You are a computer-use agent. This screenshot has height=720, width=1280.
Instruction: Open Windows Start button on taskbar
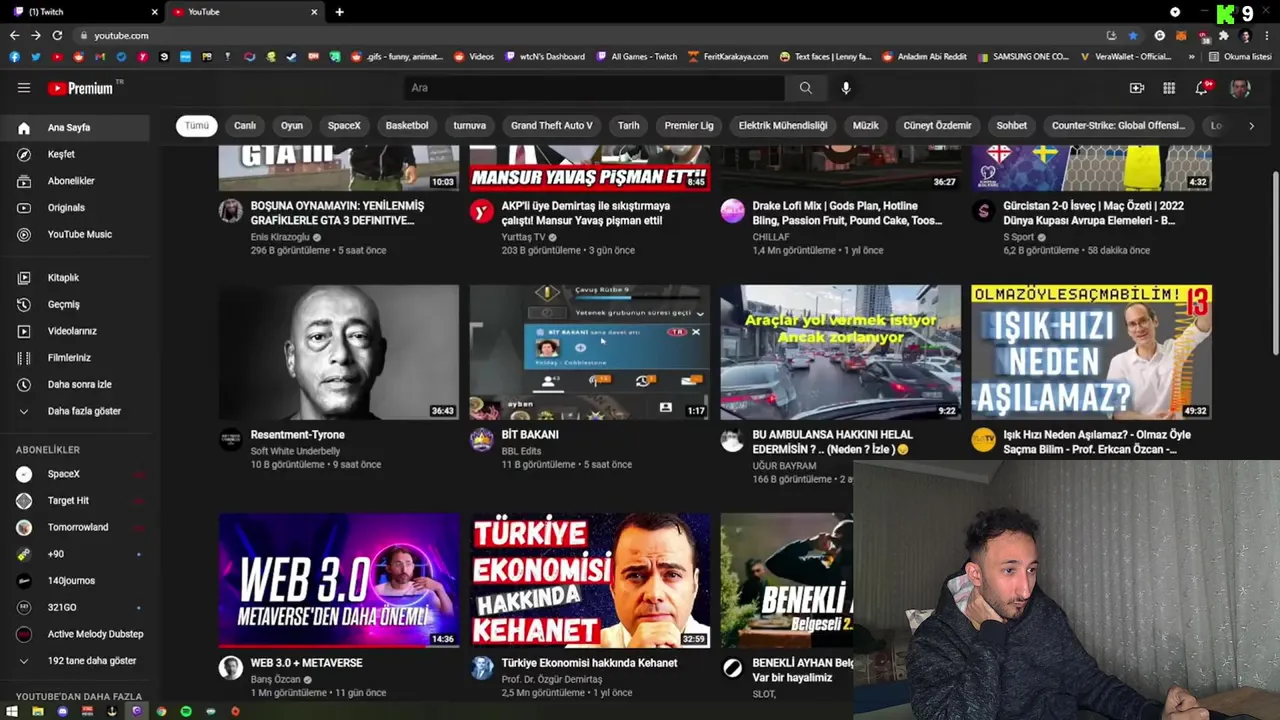(x=12, y=711)
